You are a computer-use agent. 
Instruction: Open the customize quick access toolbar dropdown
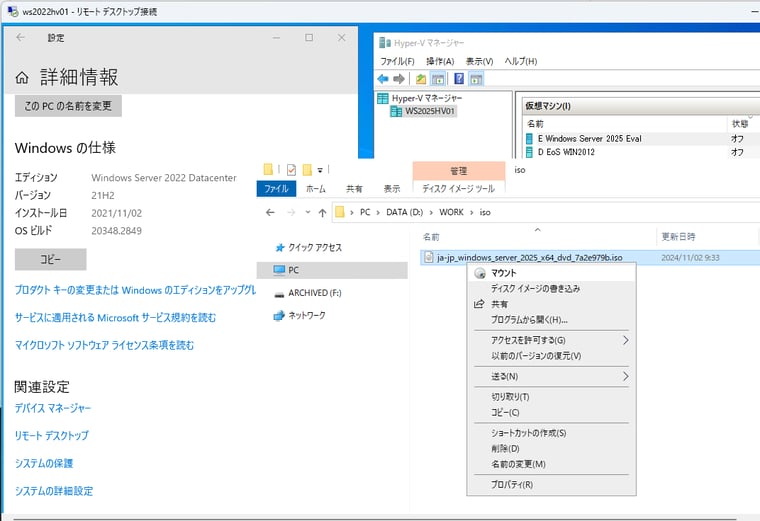point(320,170)
